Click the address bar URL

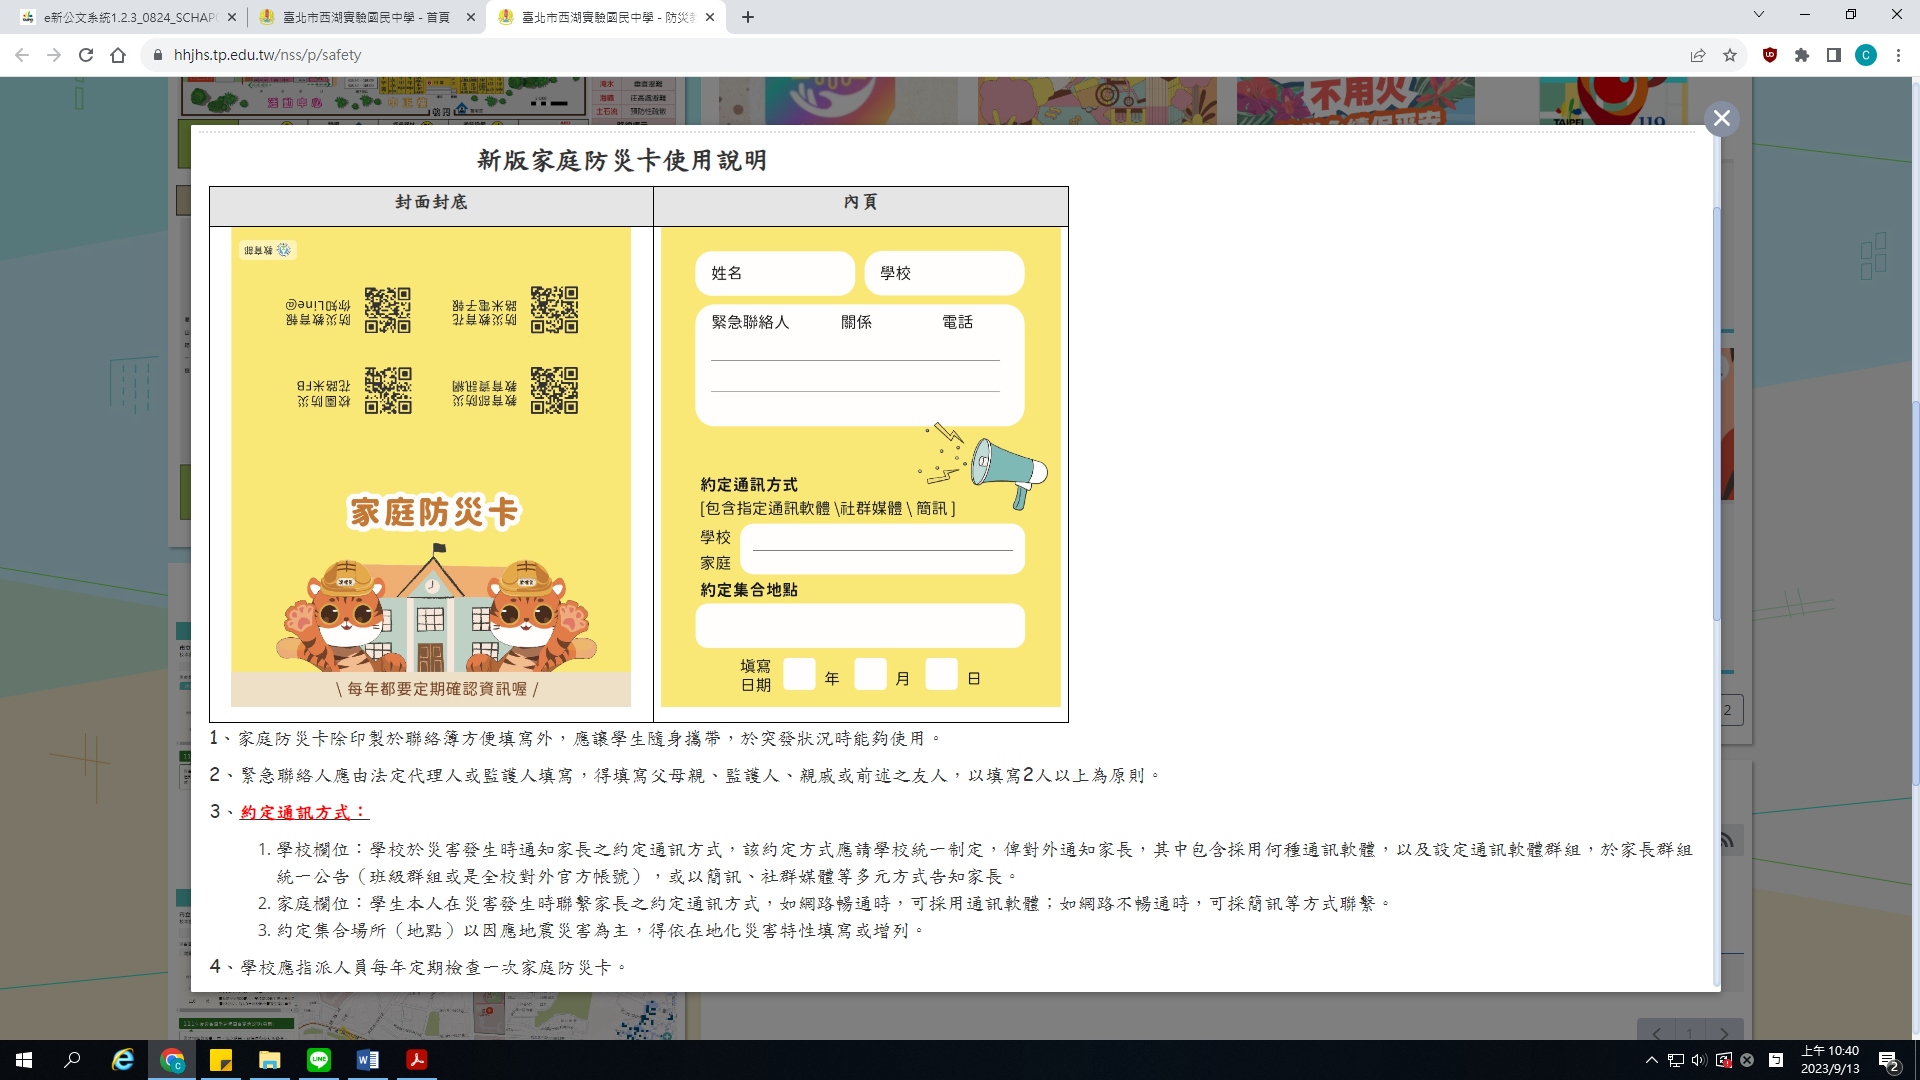click(x=267, y=55)
